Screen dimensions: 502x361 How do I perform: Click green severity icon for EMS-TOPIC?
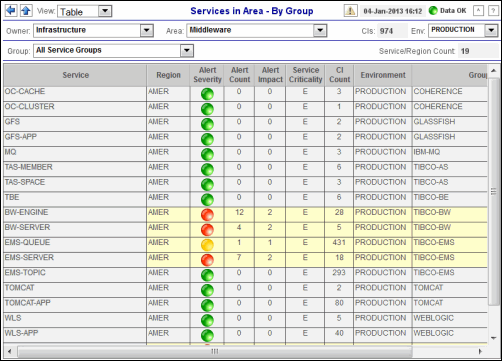207,275
